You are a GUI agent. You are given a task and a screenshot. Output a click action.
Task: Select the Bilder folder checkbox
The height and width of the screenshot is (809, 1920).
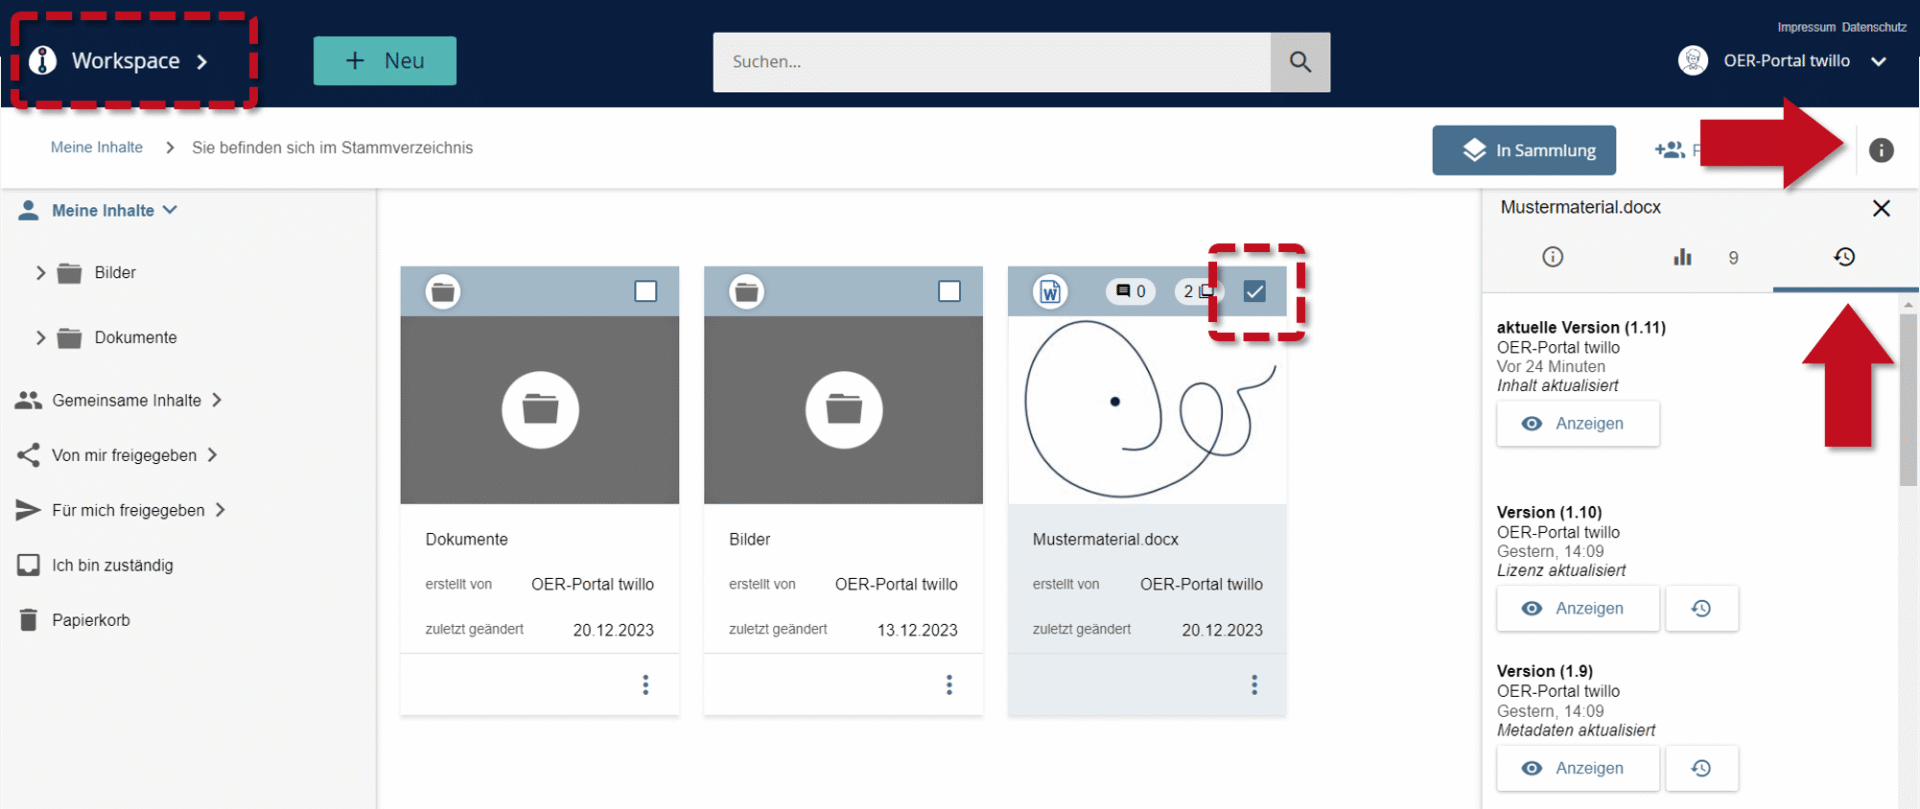[x=949, y=291]
